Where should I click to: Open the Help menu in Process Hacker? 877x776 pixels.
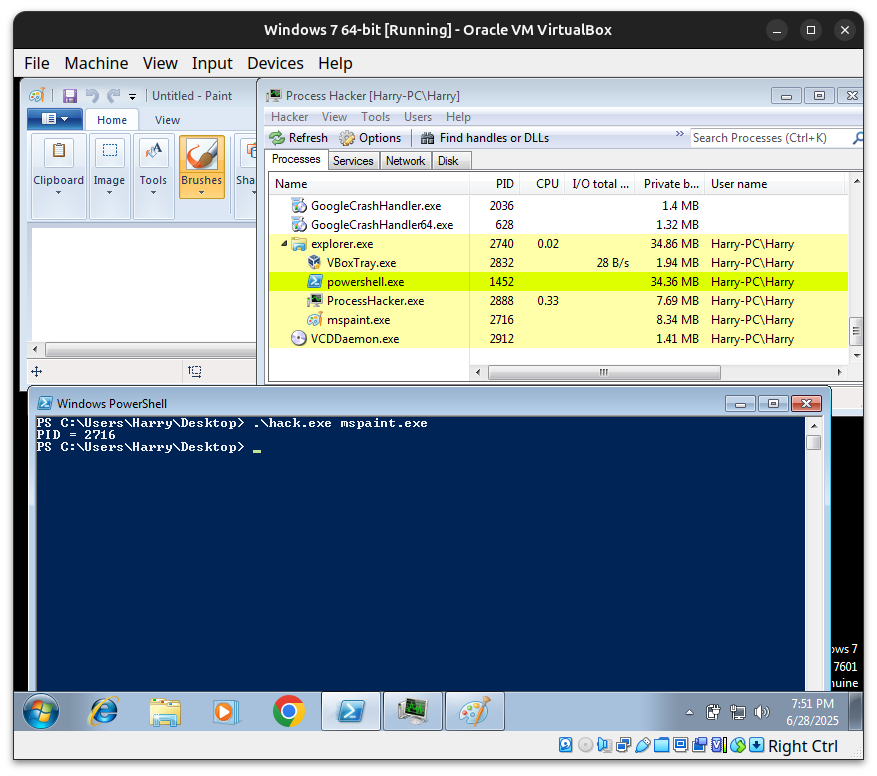[458, 117]
